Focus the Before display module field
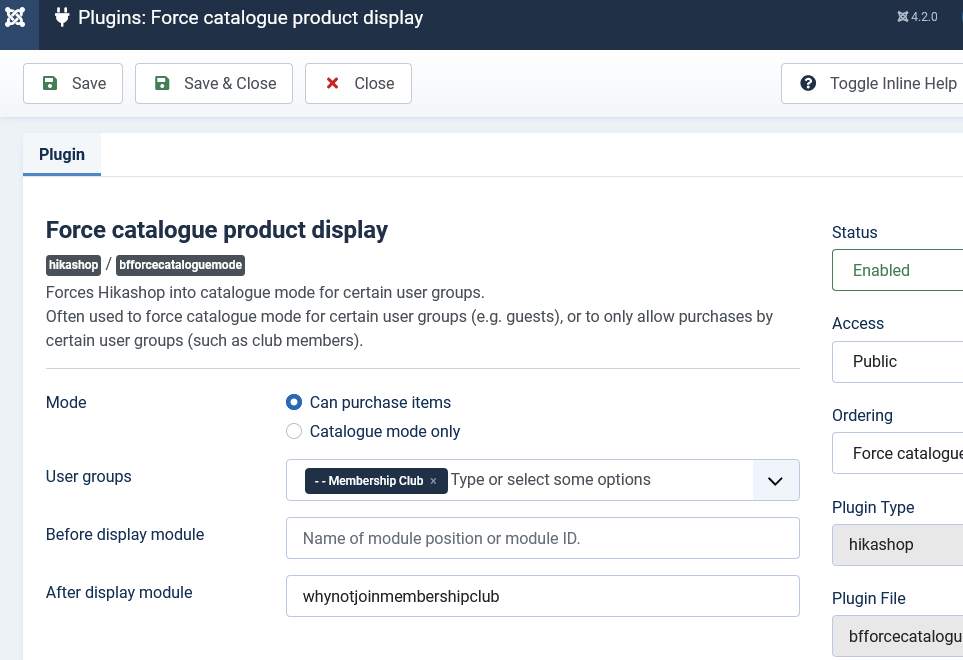This screenshot has width=963, height=660. pyautogui.click(x=543, y=538)
